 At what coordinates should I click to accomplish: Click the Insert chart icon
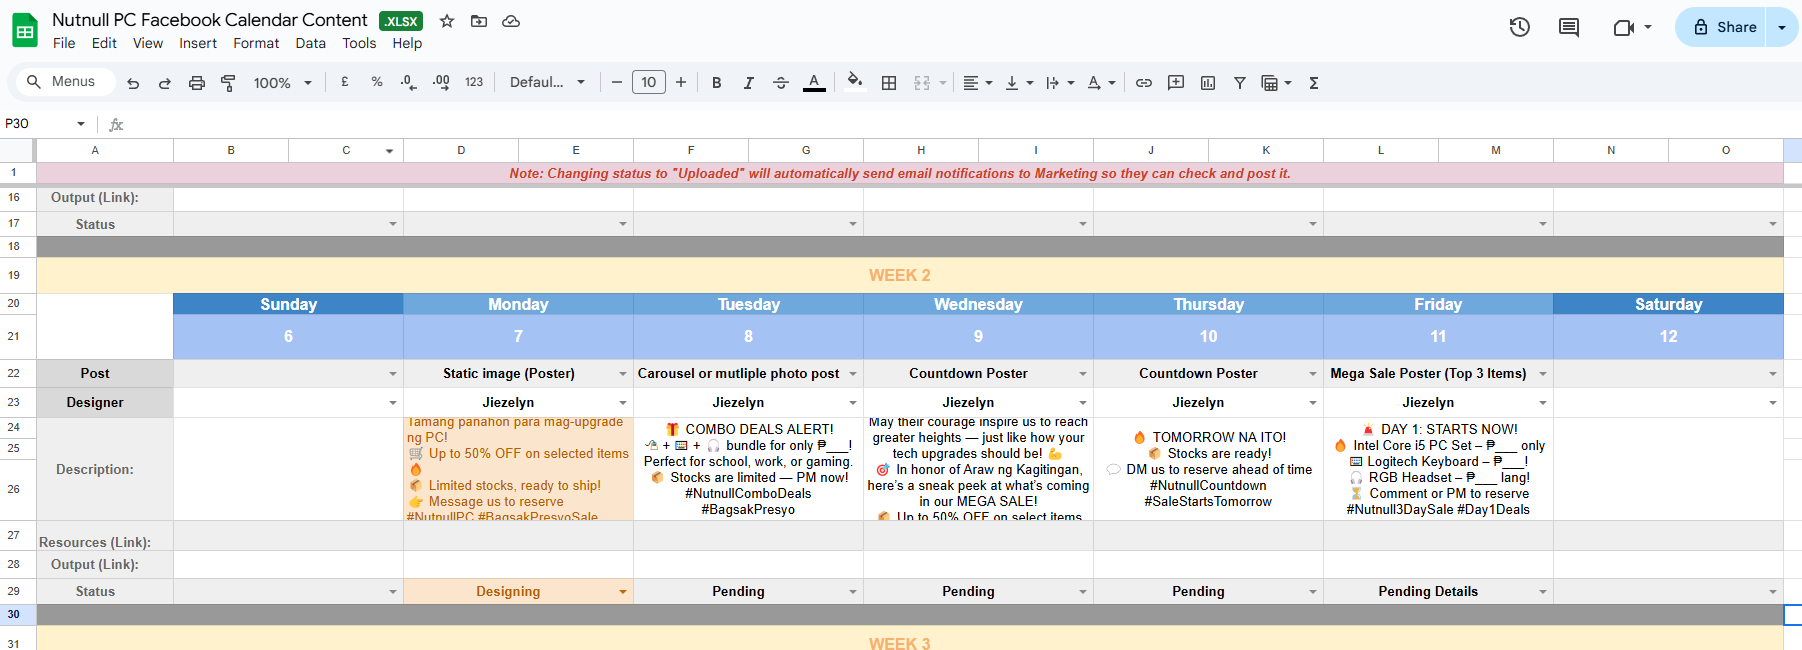[1208, 83]
